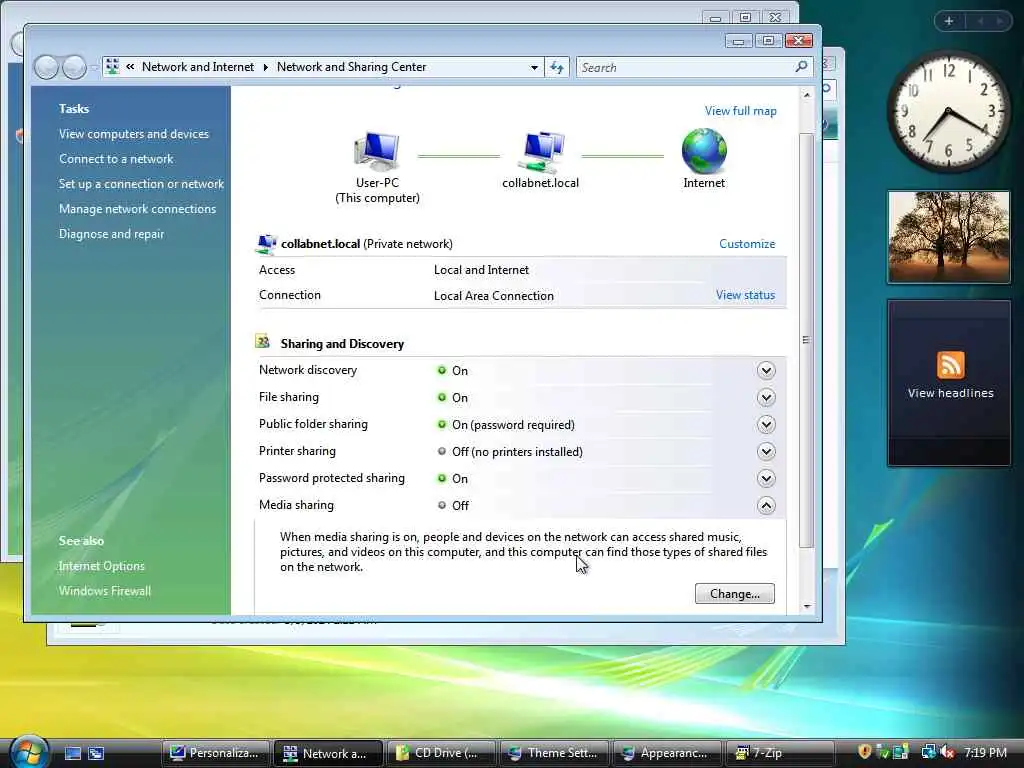Click the sidebar add gadget plus button
Viewport: 1024px width, 768px height.
click(x=949, y=21)
